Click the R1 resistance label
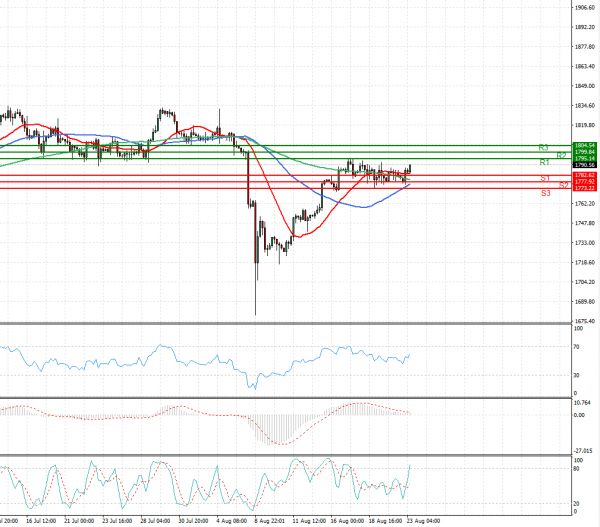Image resolution: width=600 pixels, height=527 pixels. coord(545,162)
